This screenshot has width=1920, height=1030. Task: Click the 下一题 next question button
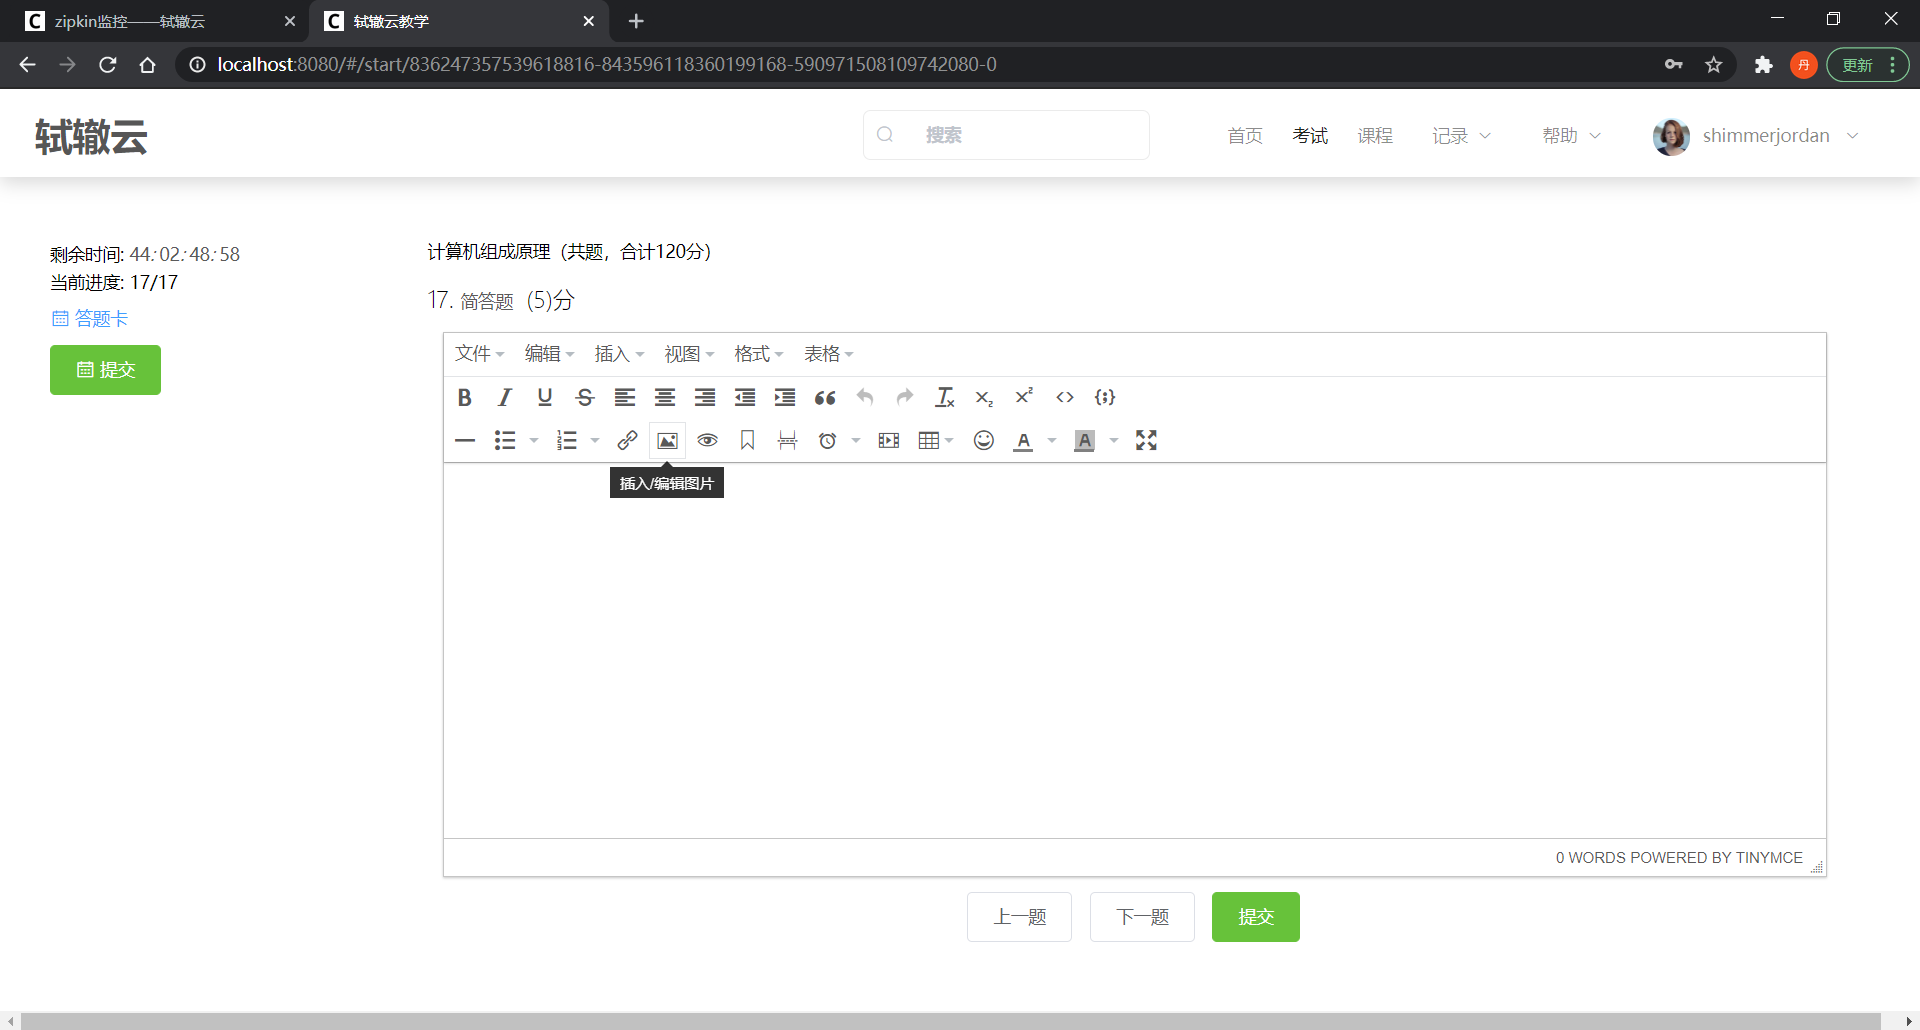click(1142, 917)
